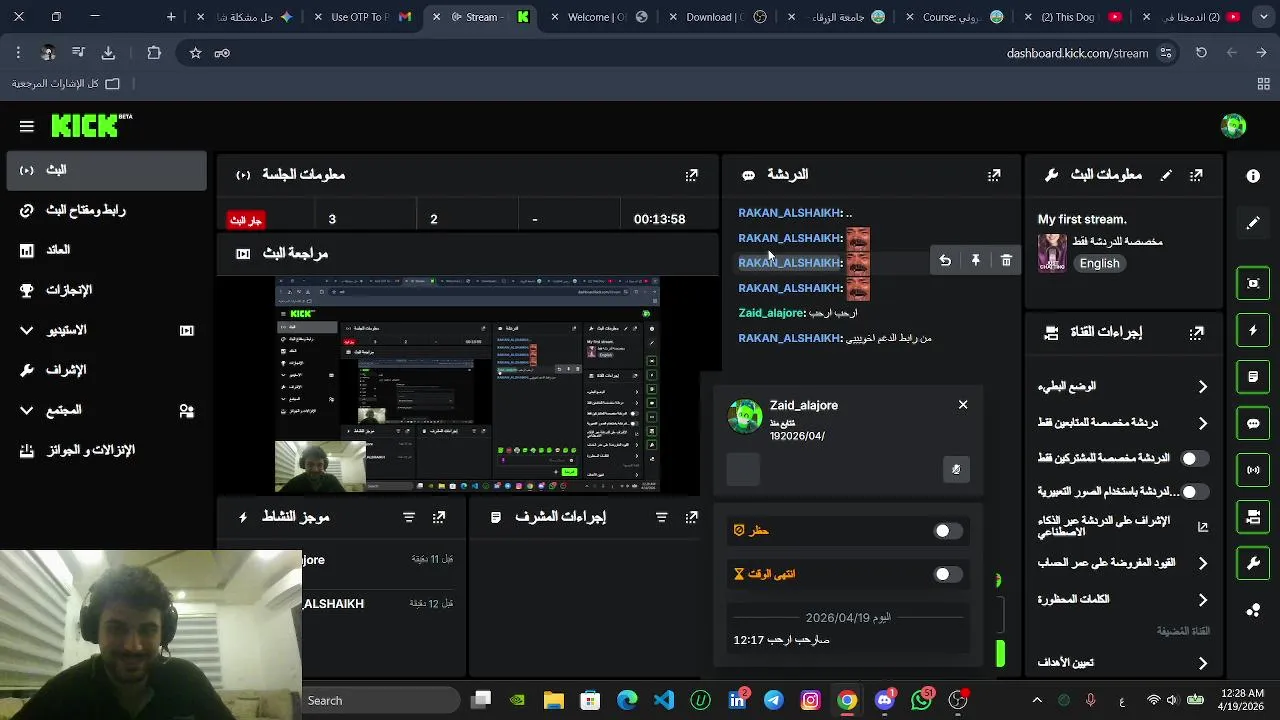The height and width of the screenshot is (720, 1280).
Task: Pop out the الدردشة chat panel
Action: [x=994, y=175]
